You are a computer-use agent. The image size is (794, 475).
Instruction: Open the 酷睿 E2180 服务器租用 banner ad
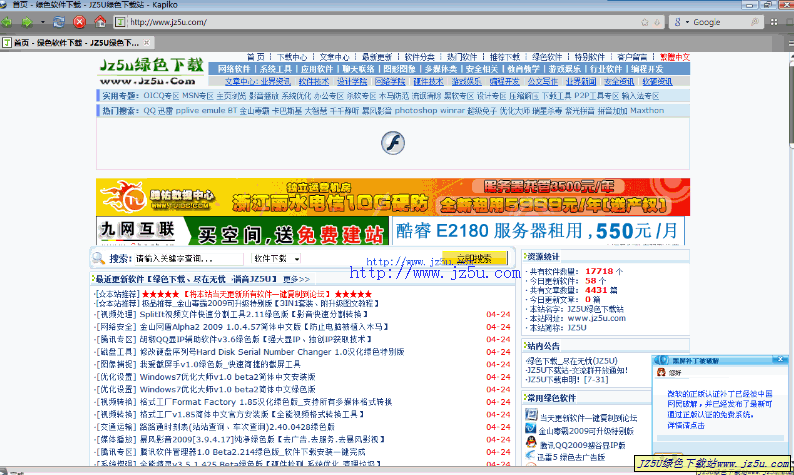538,231
